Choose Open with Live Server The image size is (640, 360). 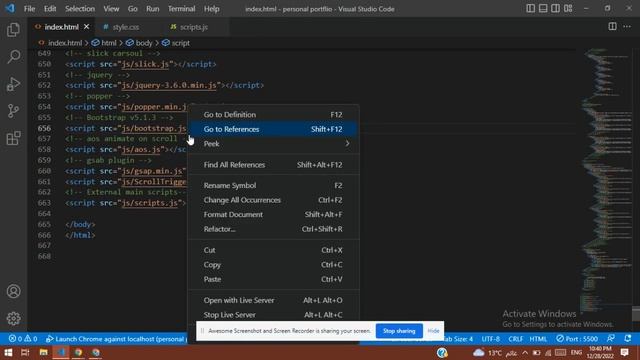(x=273, y=300)
